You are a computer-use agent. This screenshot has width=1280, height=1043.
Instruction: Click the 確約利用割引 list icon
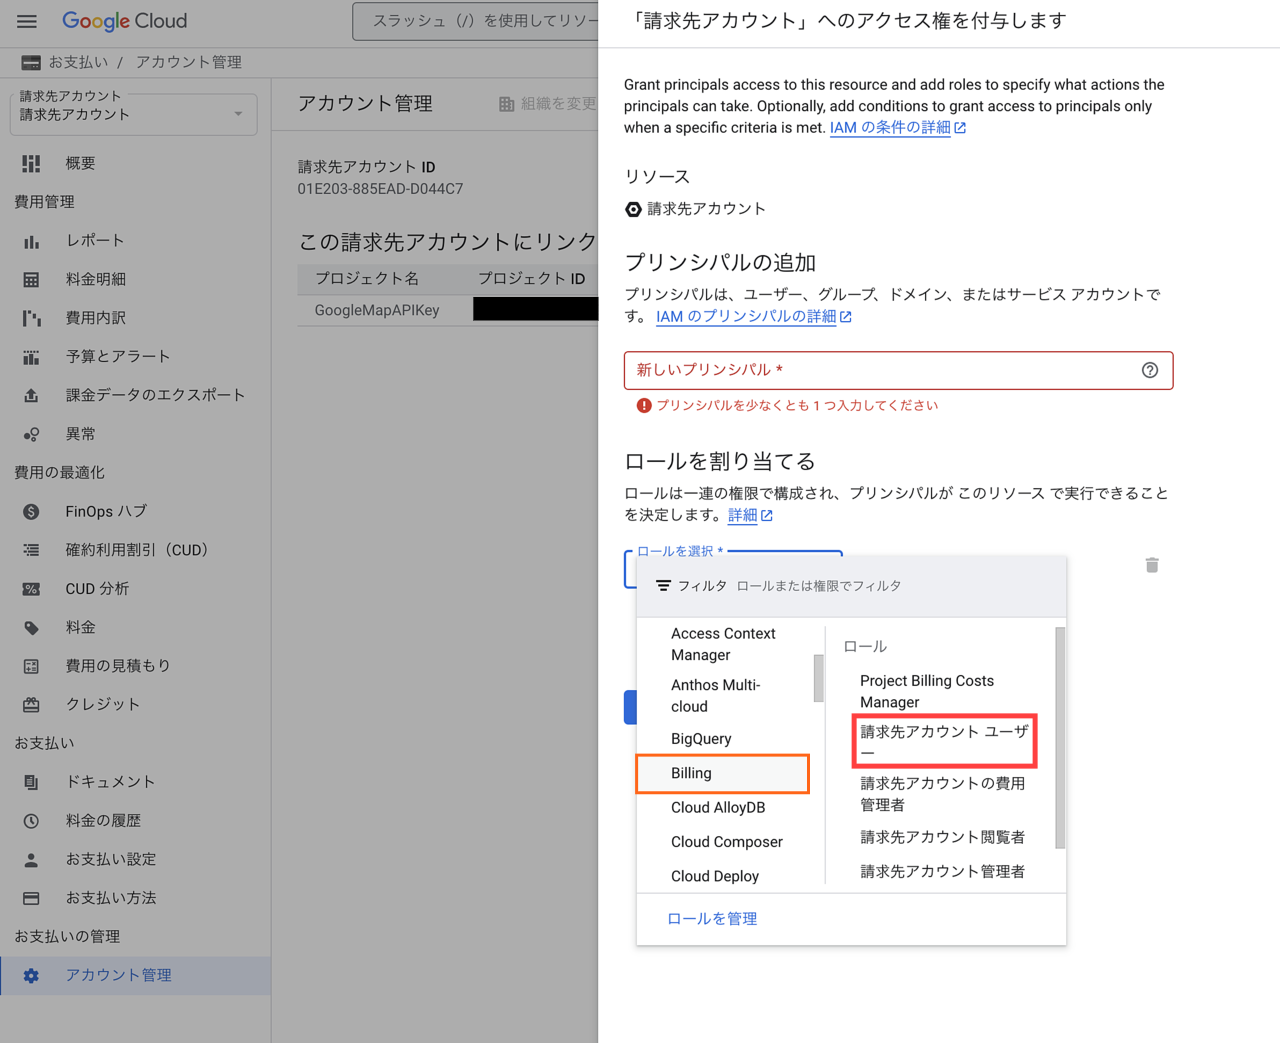[31, 550]
